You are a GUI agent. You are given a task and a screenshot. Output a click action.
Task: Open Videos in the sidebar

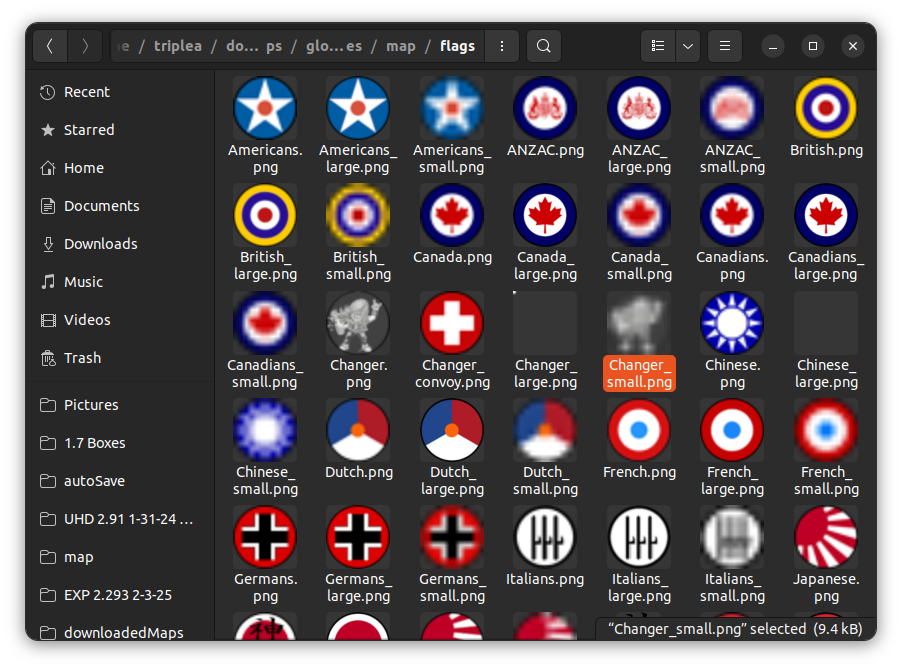click(120, 320)
